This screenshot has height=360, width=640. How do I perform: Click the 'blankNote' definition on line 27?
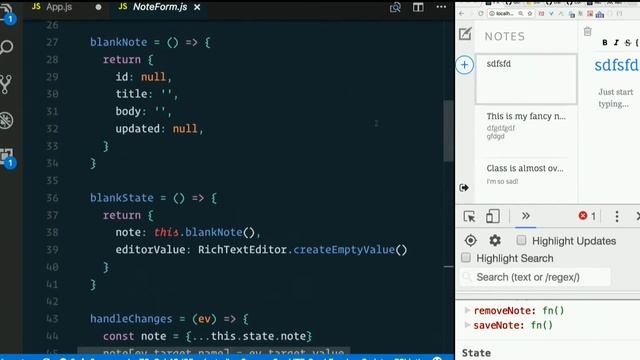pyautogui.click(x=118, y=42)
